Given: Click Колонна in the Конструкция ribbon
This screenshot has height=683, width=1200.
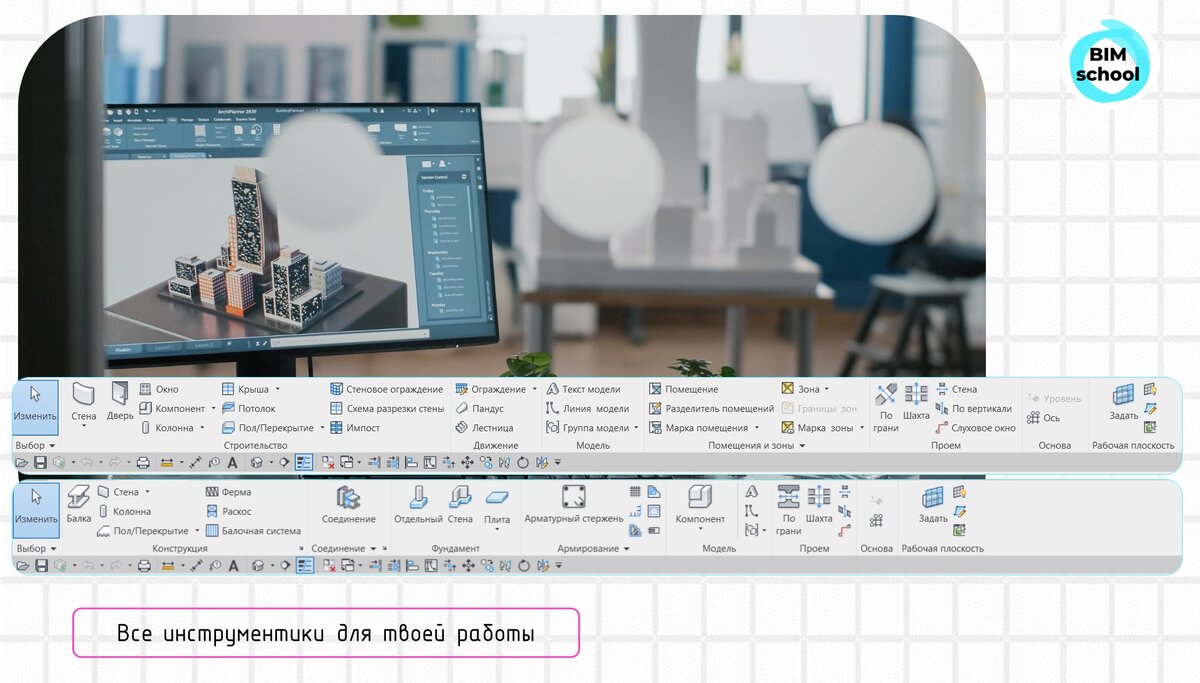Looking at the screenshot, I should pos(124,511).
